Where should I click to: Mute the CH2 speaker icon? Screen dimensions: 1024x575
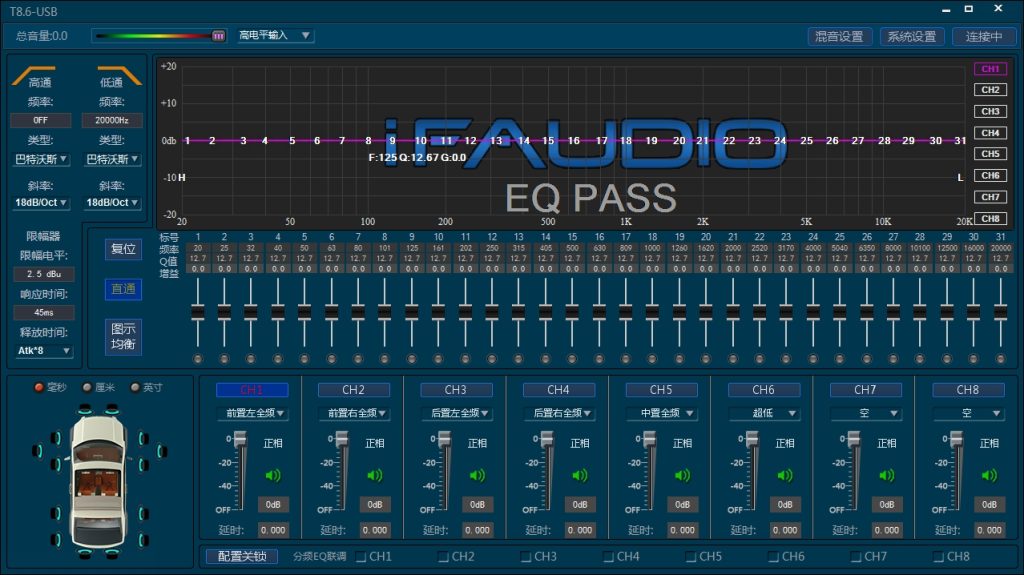[375, 475]
